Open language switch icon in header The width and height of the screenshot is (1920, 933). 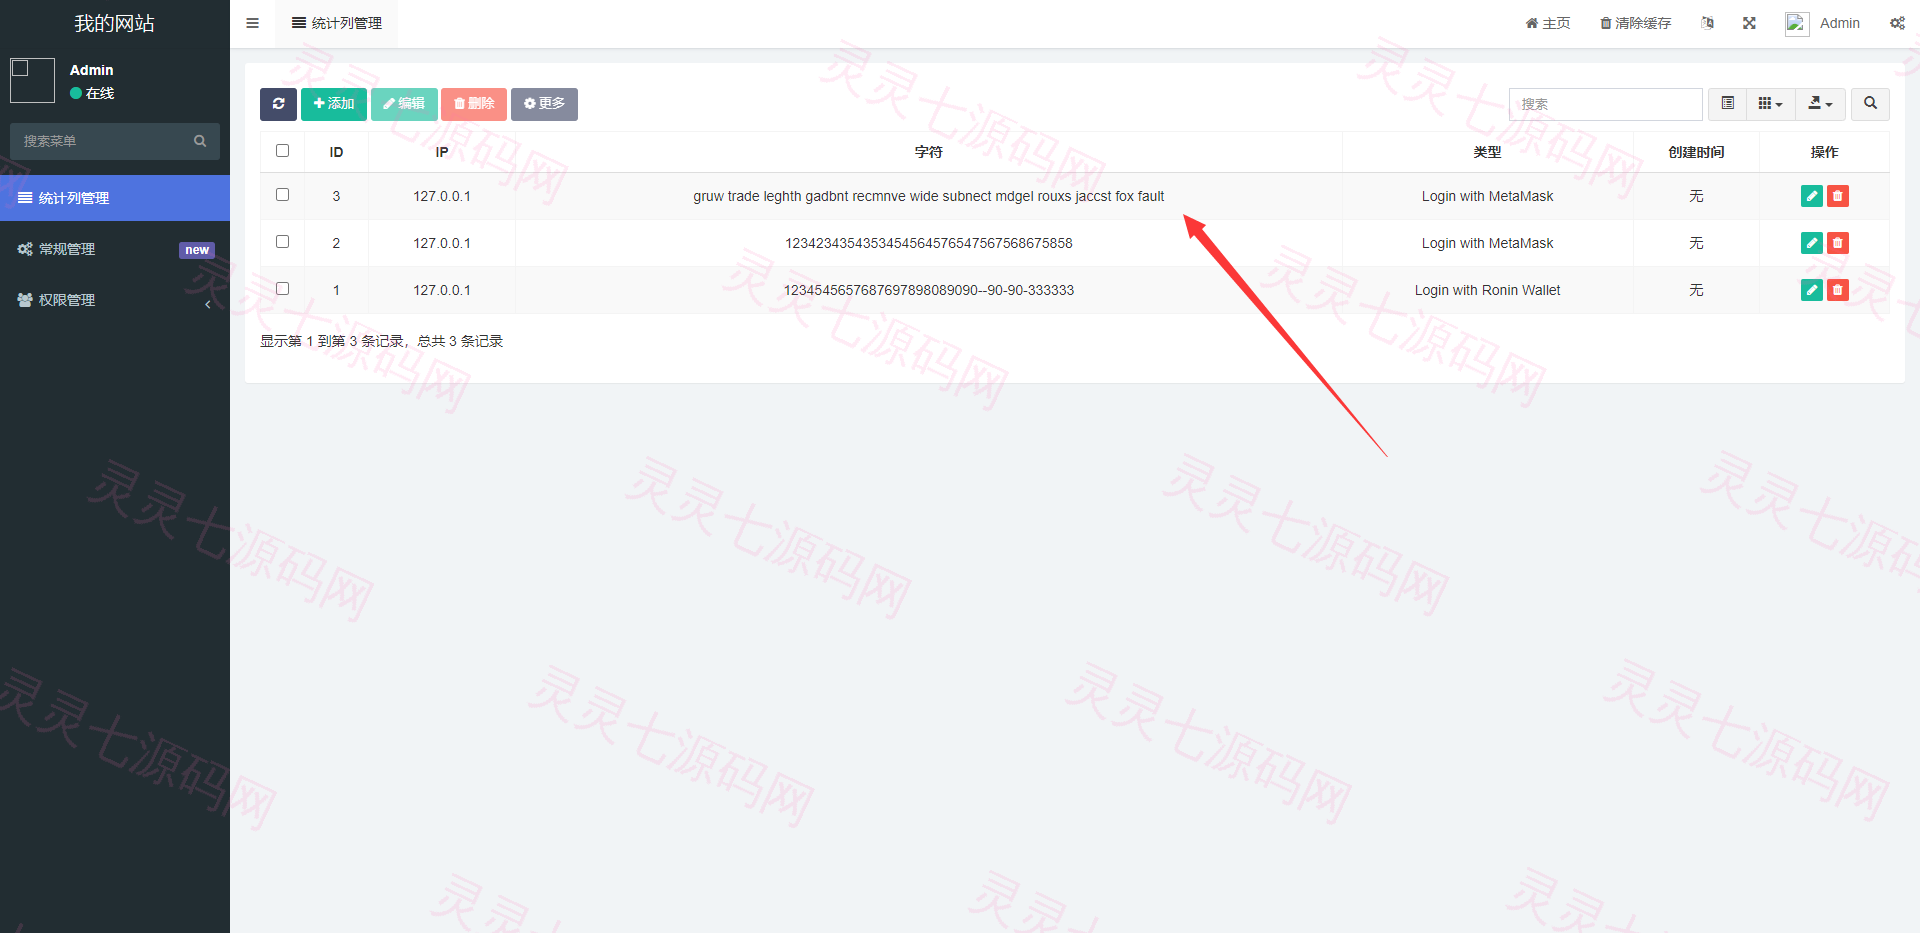[x=1707, y=23]
